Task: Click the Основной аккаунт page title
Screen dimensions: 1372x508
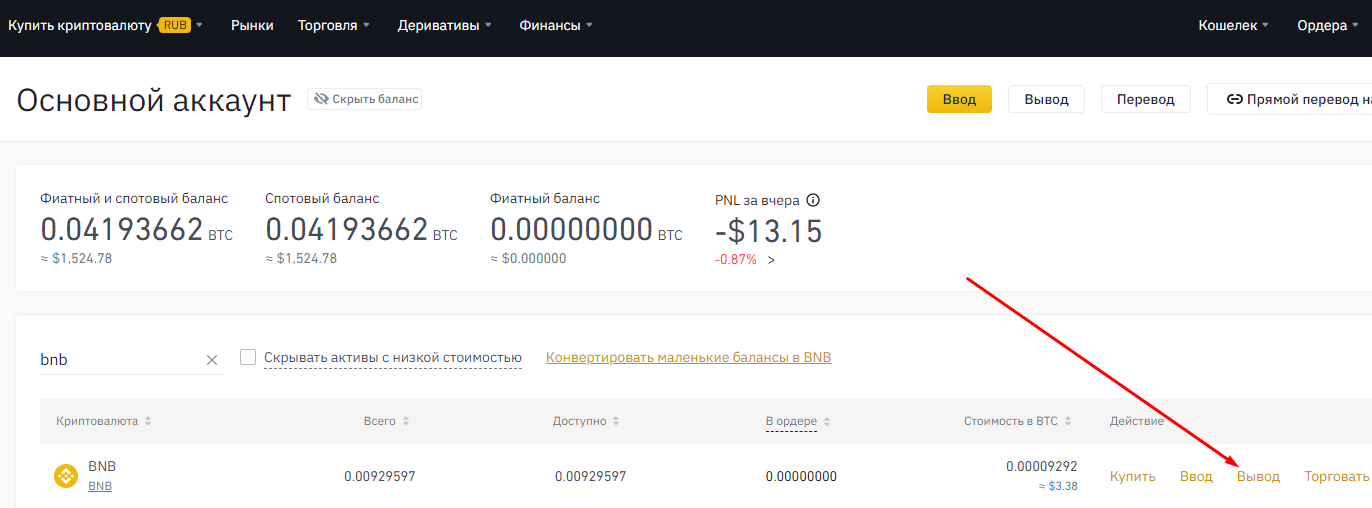Action: tap(154, 100)
